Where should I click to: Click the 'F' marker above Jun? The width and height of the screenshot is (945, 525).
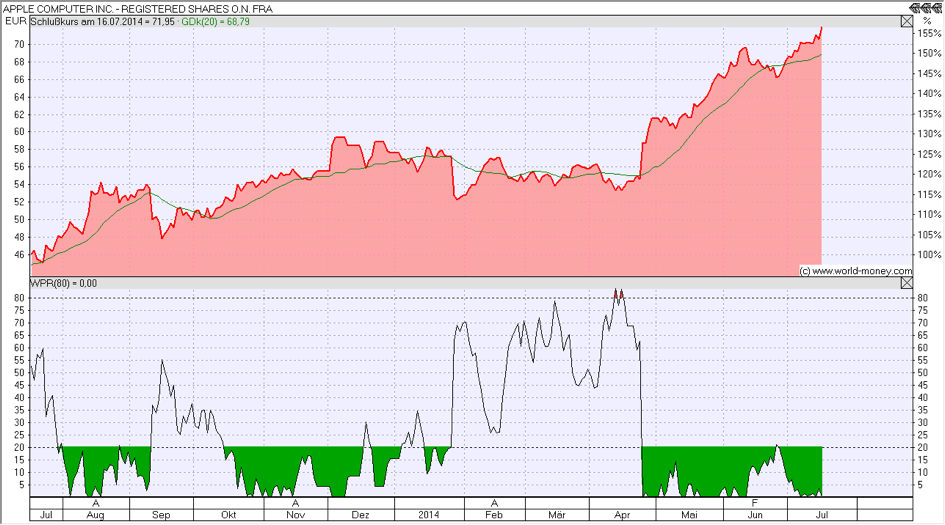point(755,503)
